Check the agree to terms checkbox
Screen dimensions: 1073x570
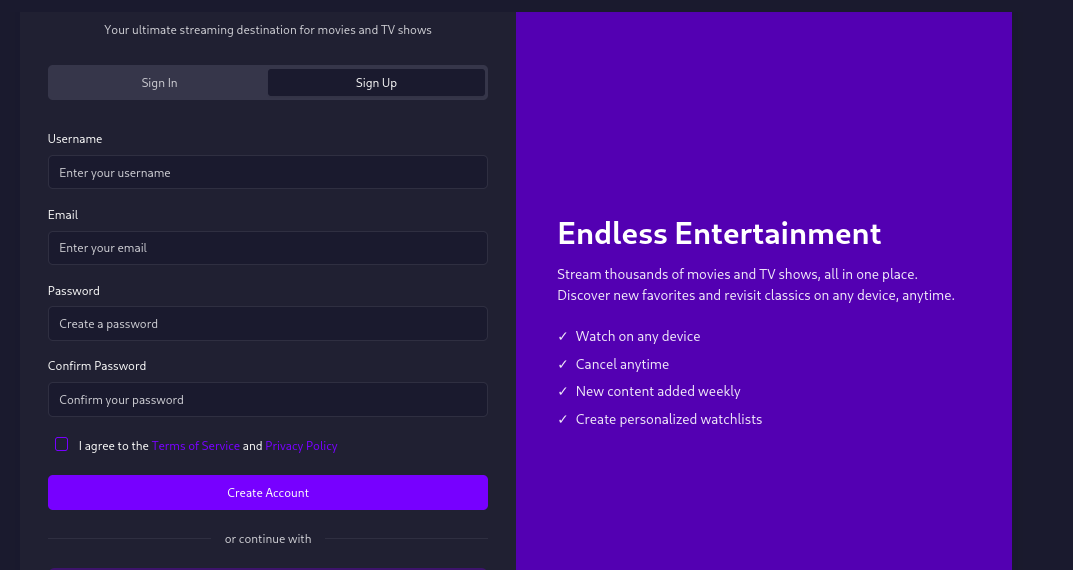point(62,445)
